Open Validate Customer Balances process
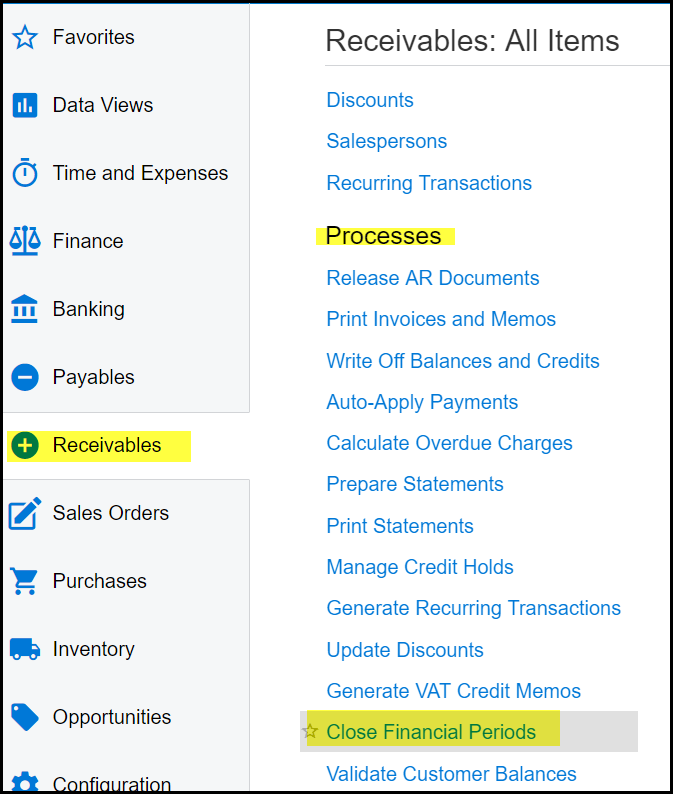 [451, 774]
